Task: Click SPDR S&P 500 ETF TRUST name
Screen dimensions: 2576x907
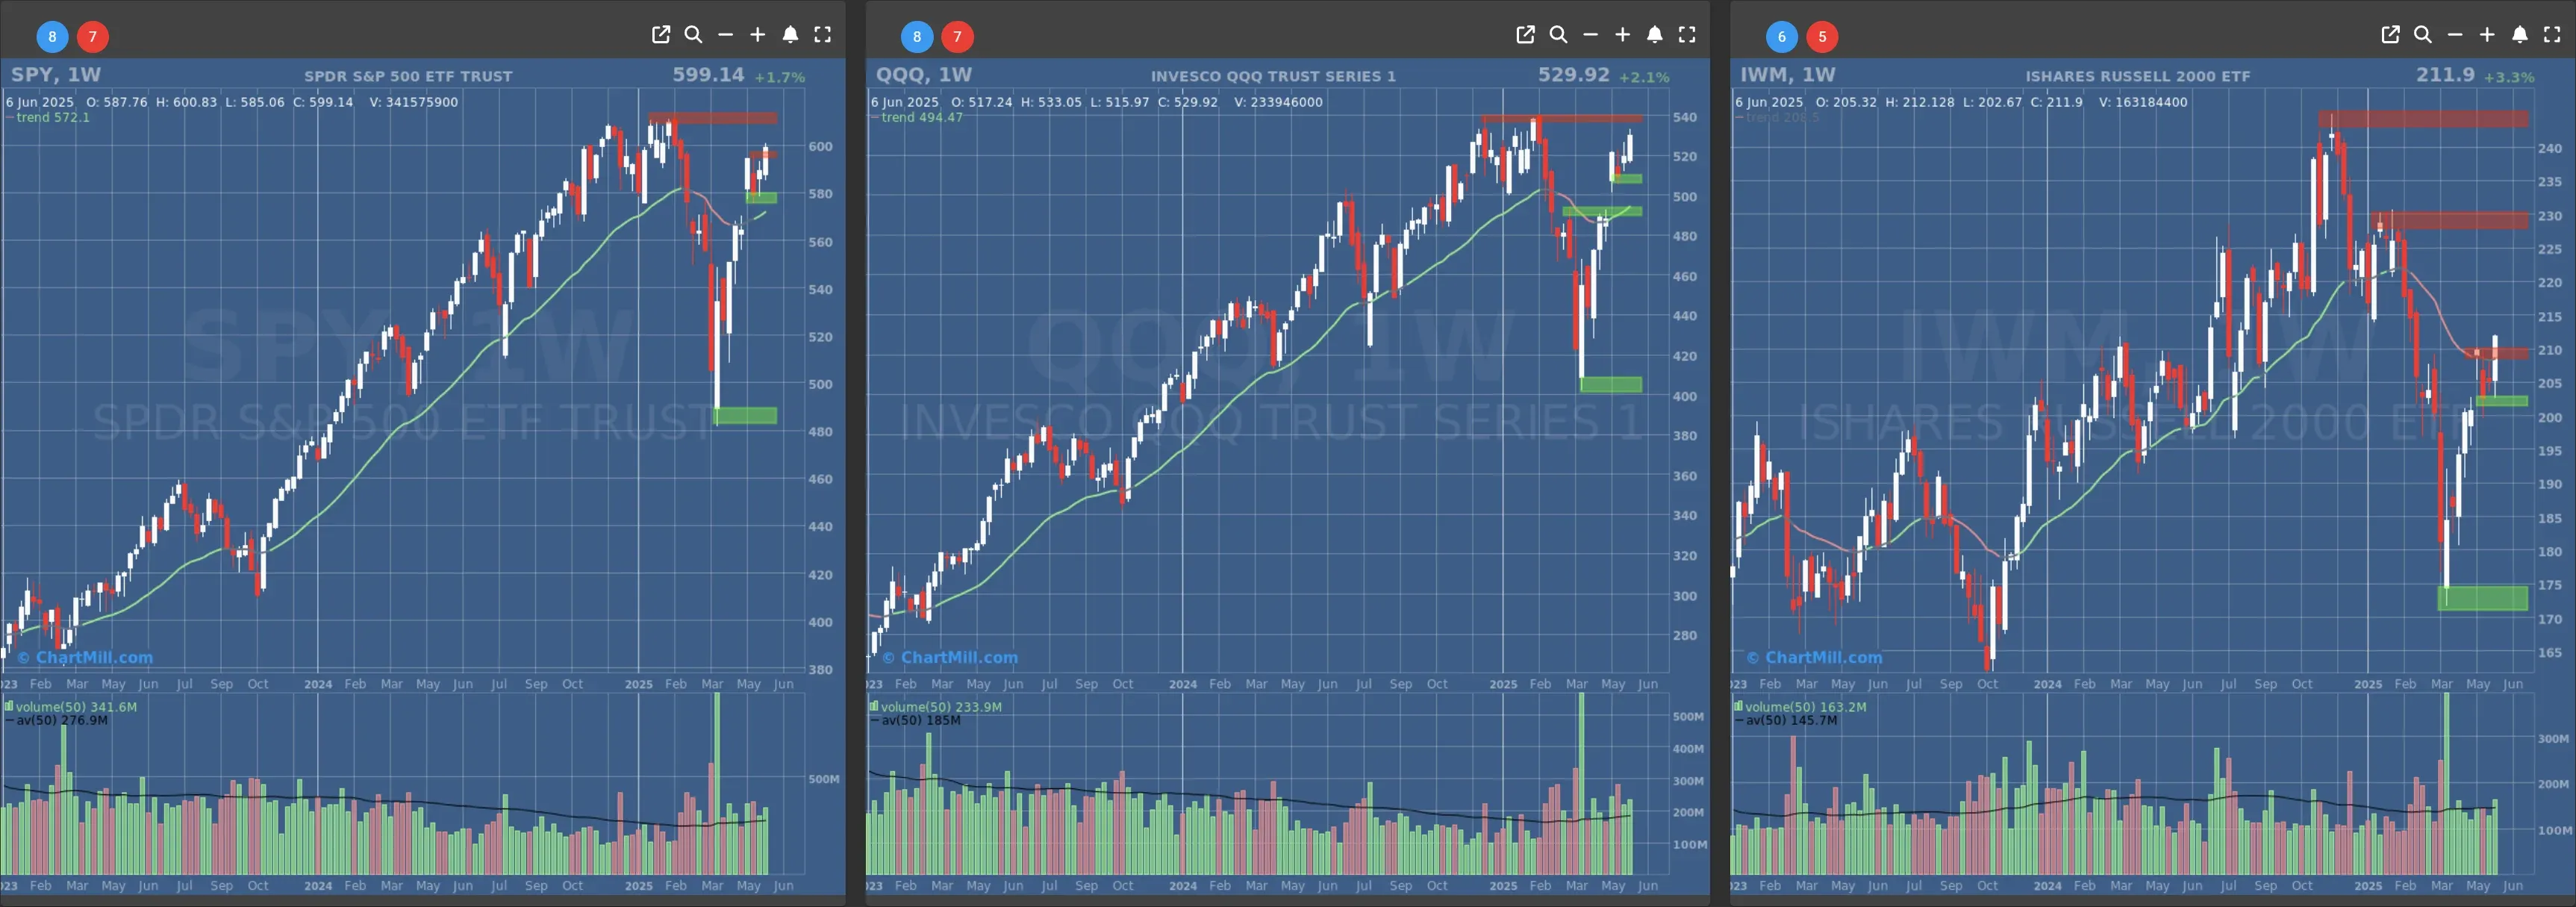Action: 408,76
